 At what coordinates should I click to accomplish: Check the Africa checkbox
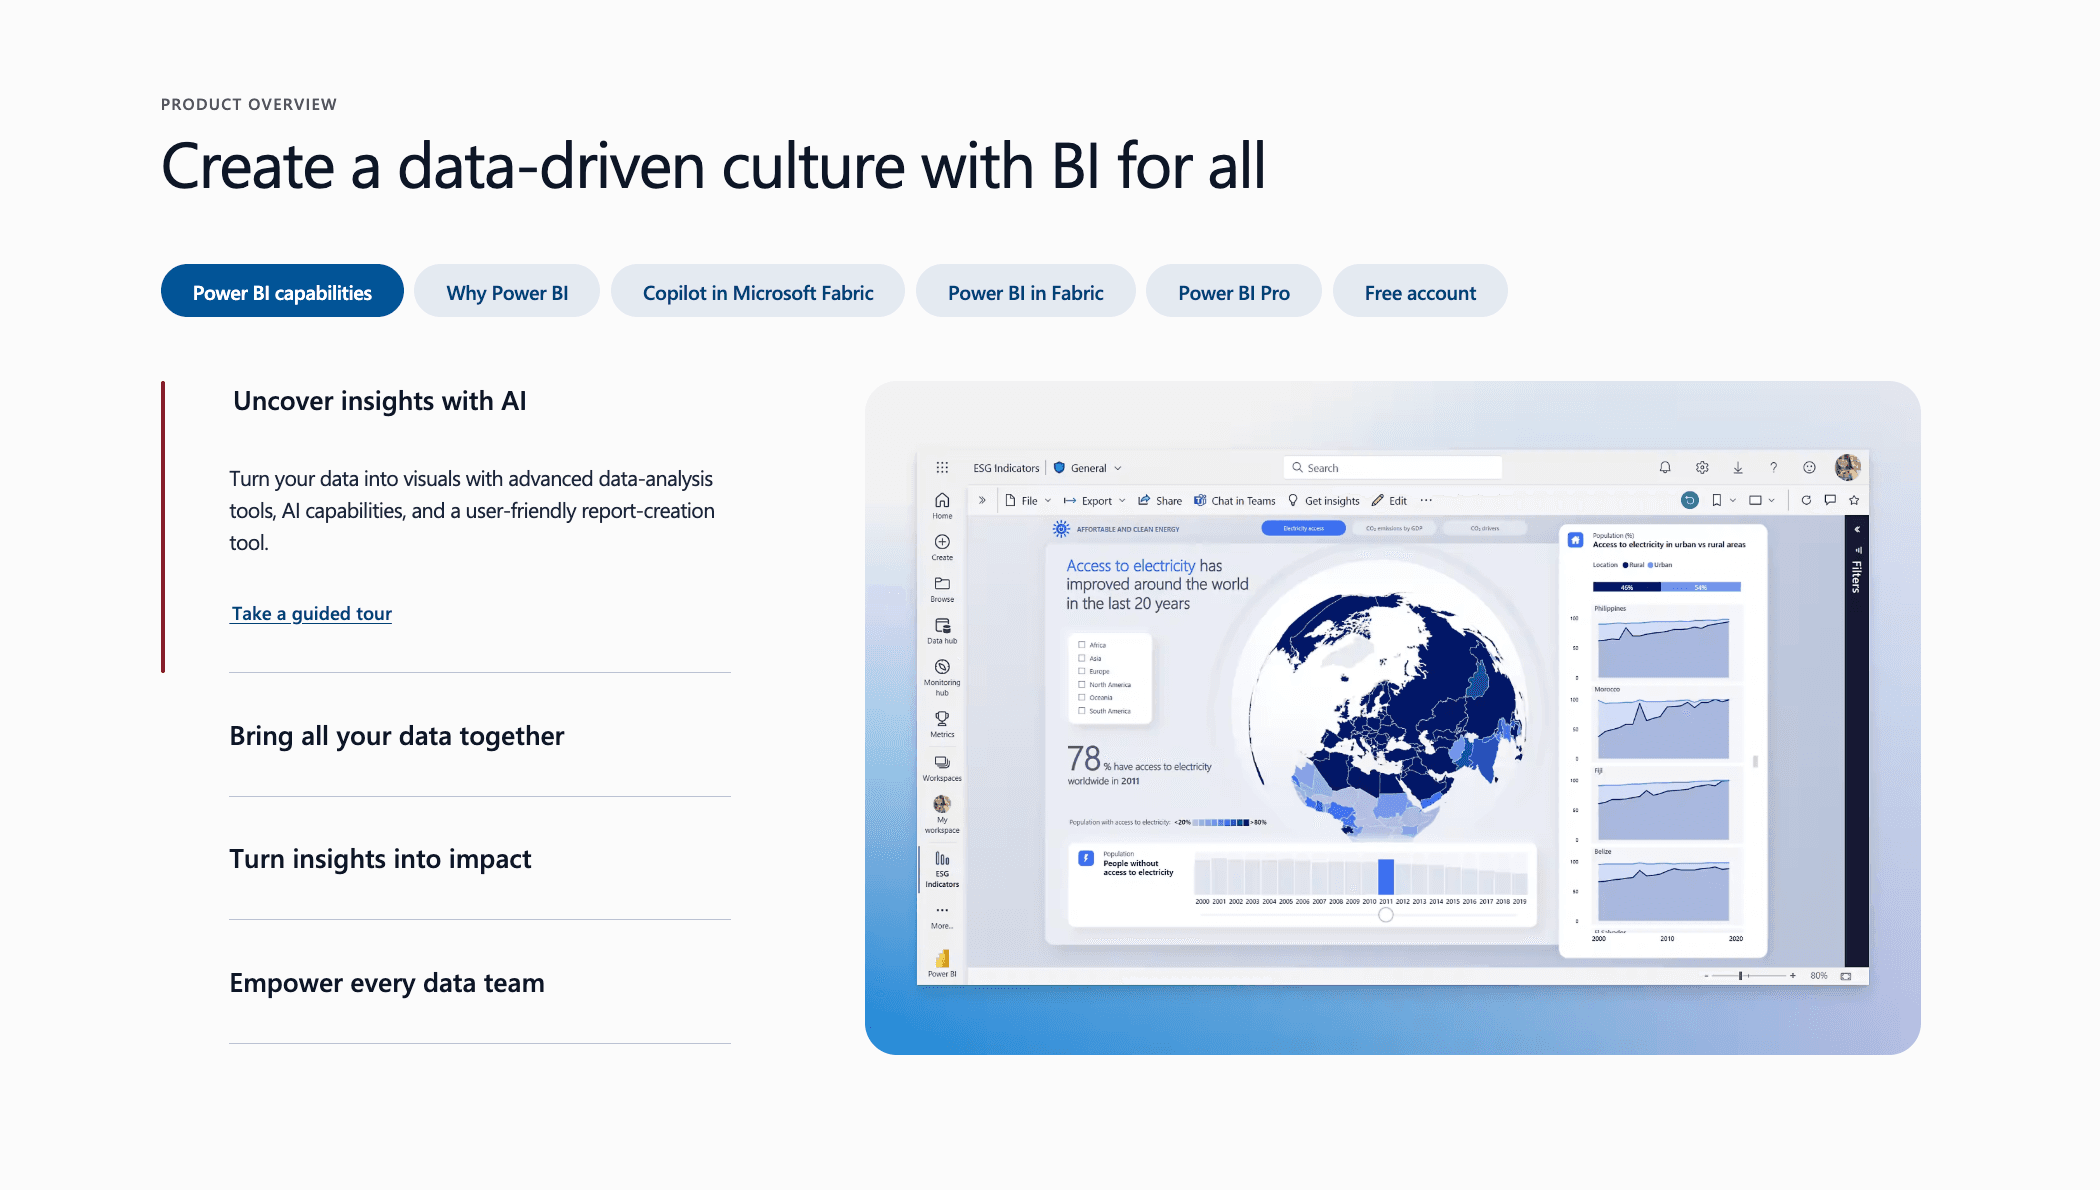[1082, 645]
